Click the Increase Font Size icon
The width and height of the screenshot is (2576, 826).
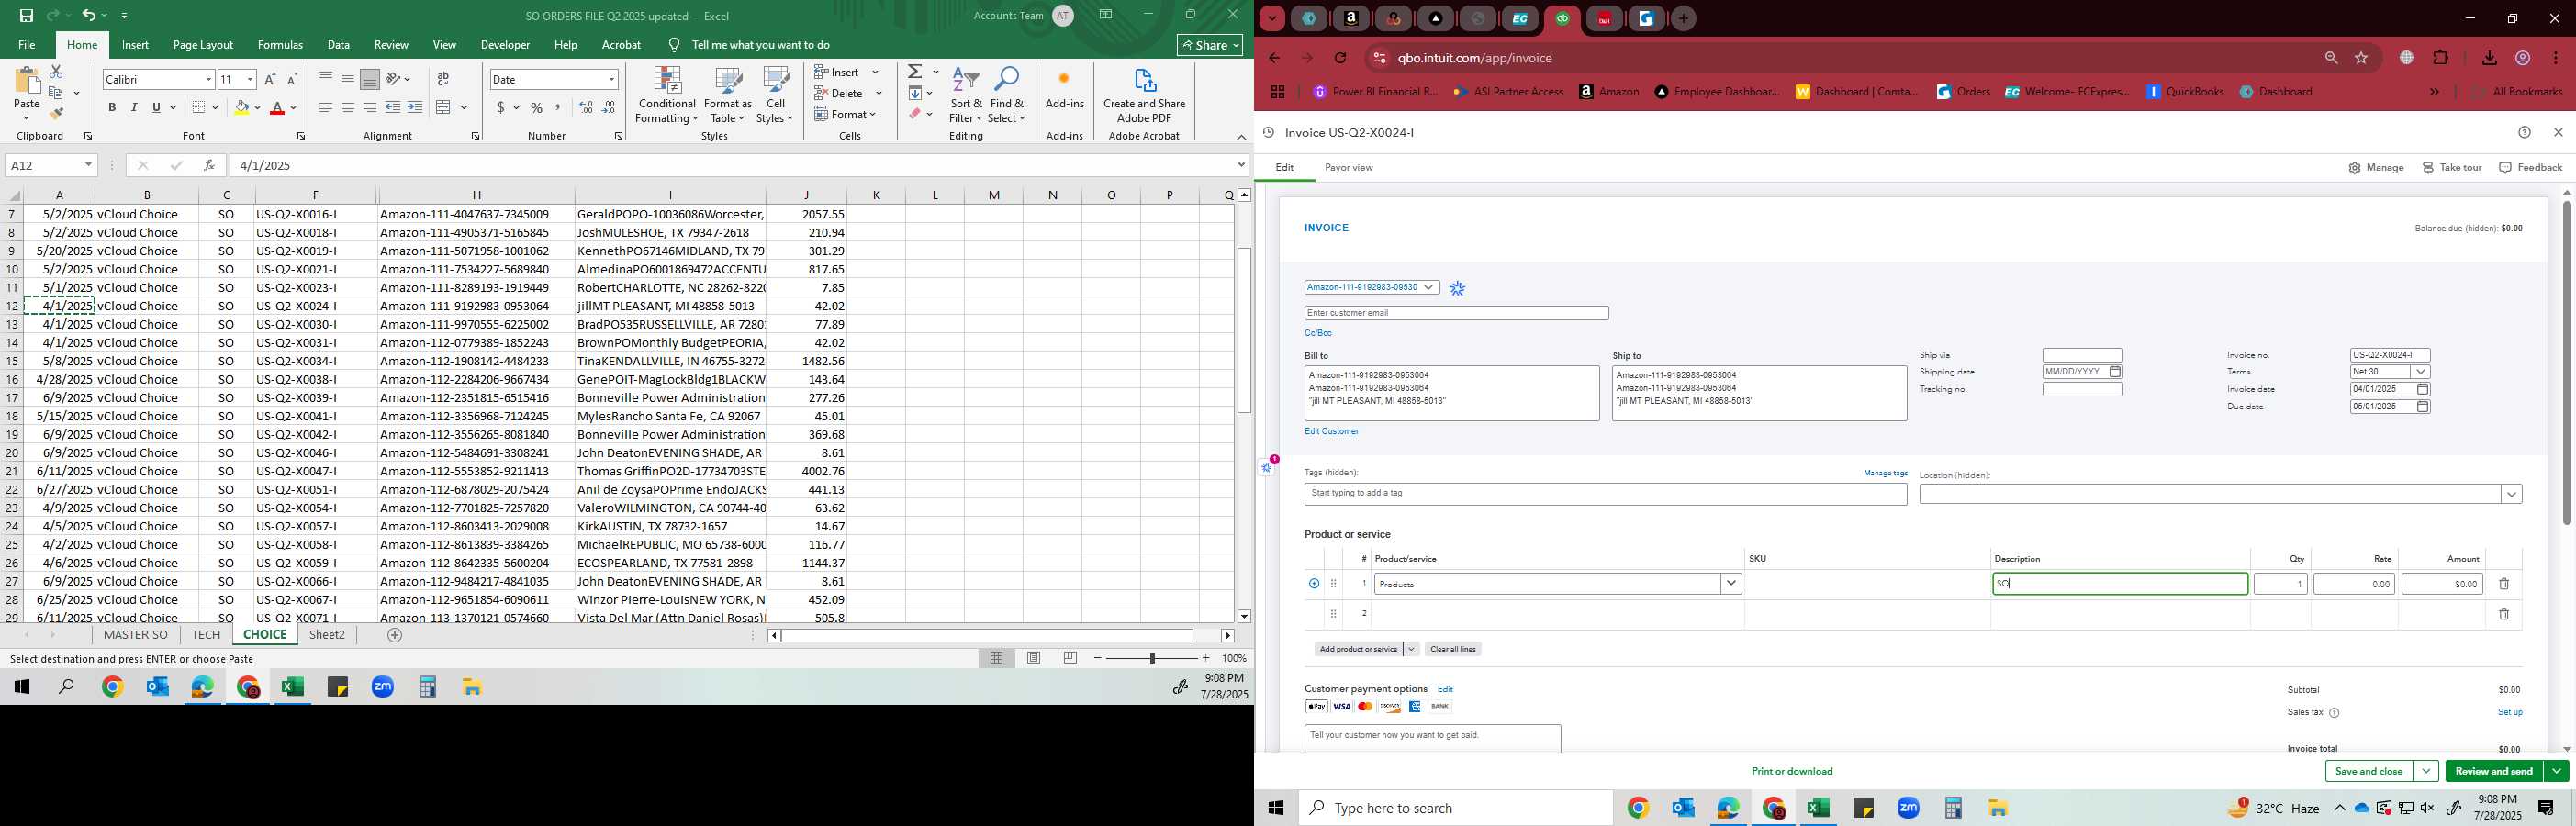click(270, 79)
